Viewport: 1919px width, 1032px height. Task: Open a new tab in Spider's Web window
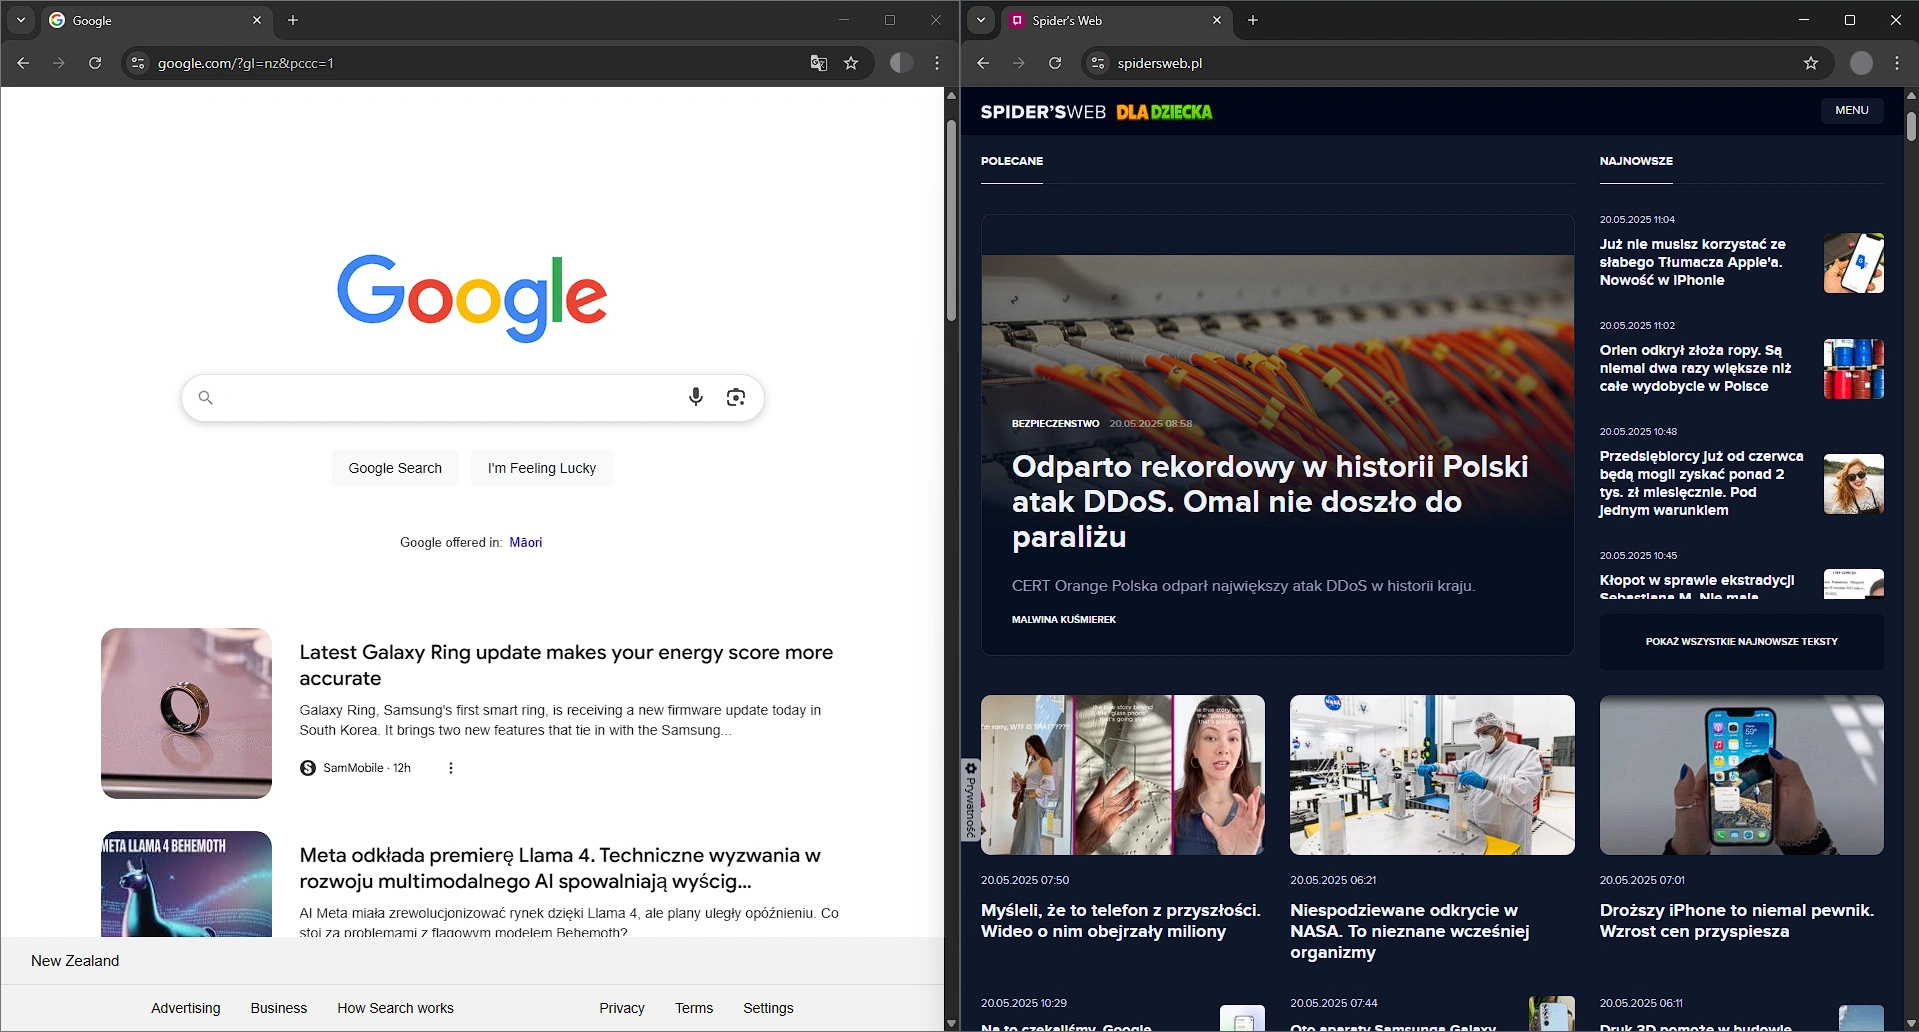click(x=1253, y=20)
